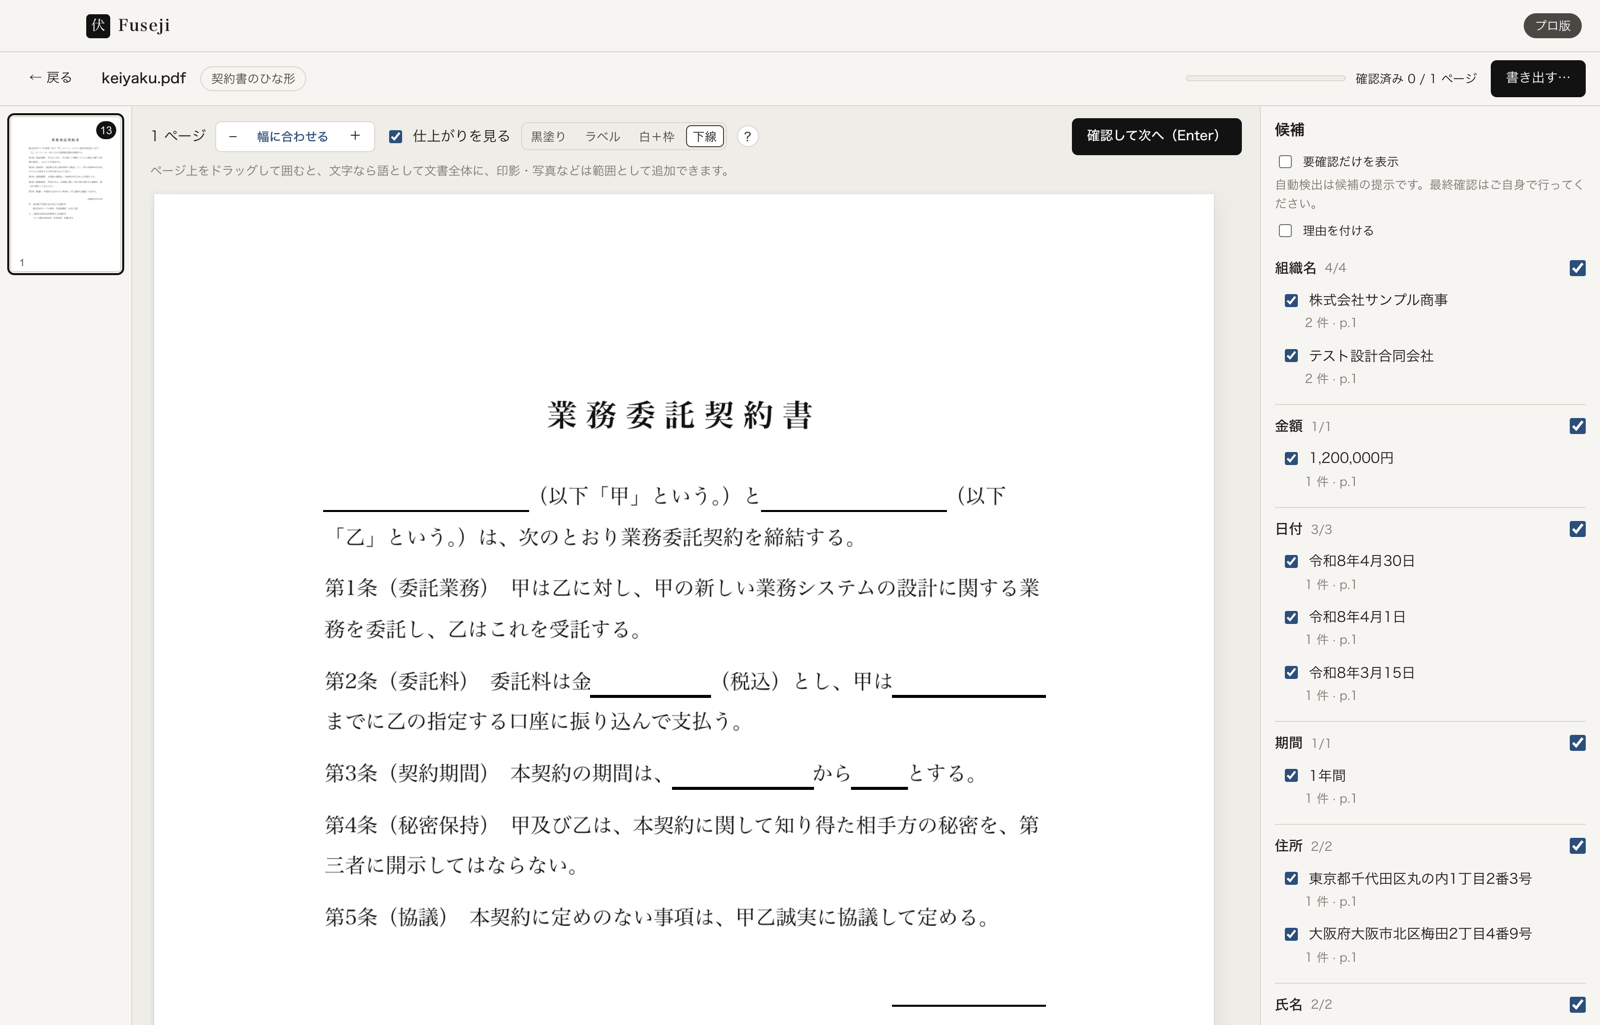Toggle 氏名 group checkbox
The width and height of the screenshot is (1600, 1025).
click(1577, 1004)
